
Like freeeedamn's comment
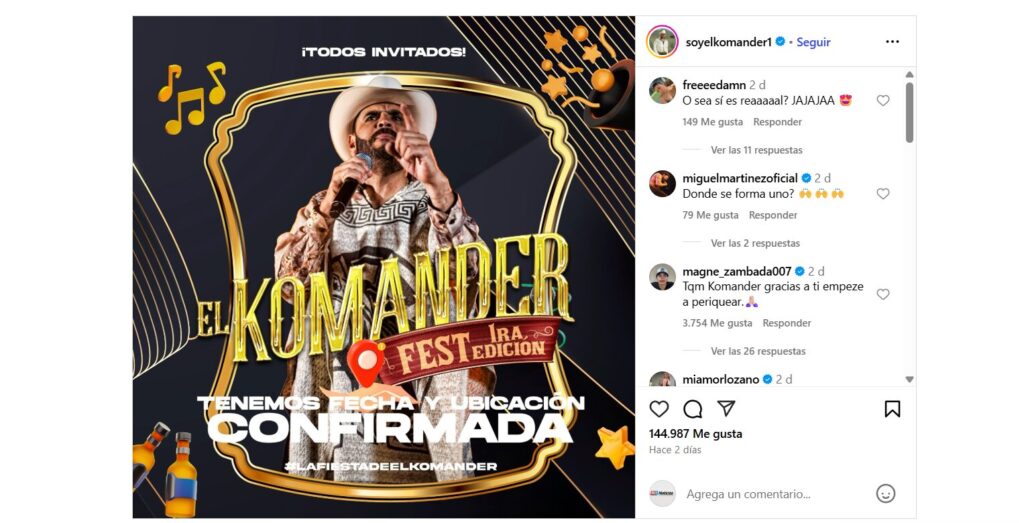click(x=883, y=101)
